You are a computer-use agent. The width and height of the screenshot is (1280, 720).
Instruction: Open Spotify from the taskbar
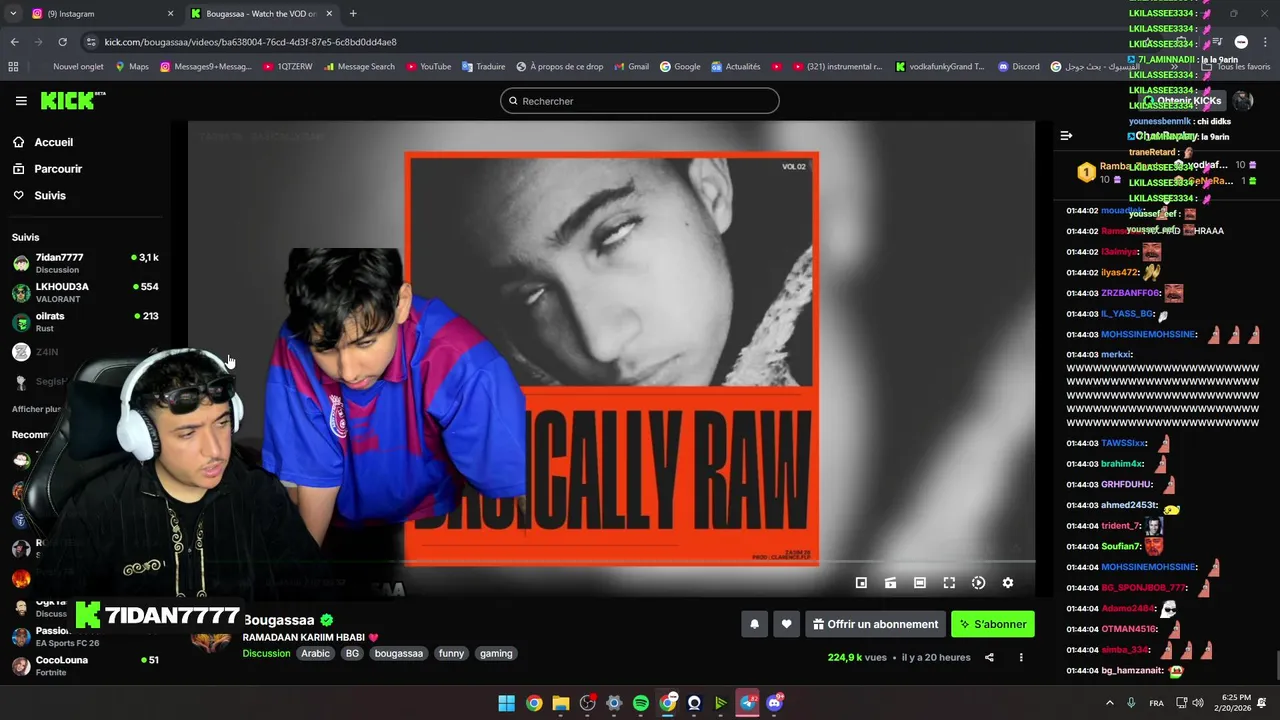641,703
